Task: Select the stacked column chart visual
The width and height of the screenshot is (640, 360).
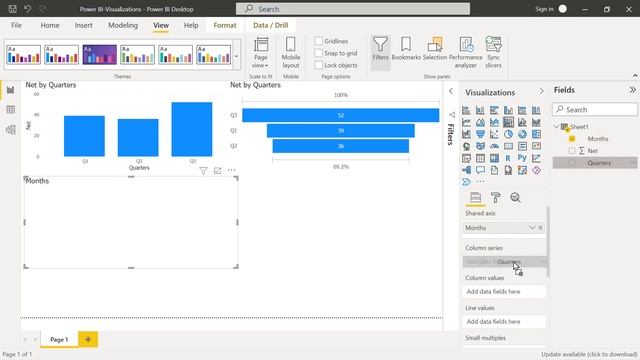Action: 480,110
